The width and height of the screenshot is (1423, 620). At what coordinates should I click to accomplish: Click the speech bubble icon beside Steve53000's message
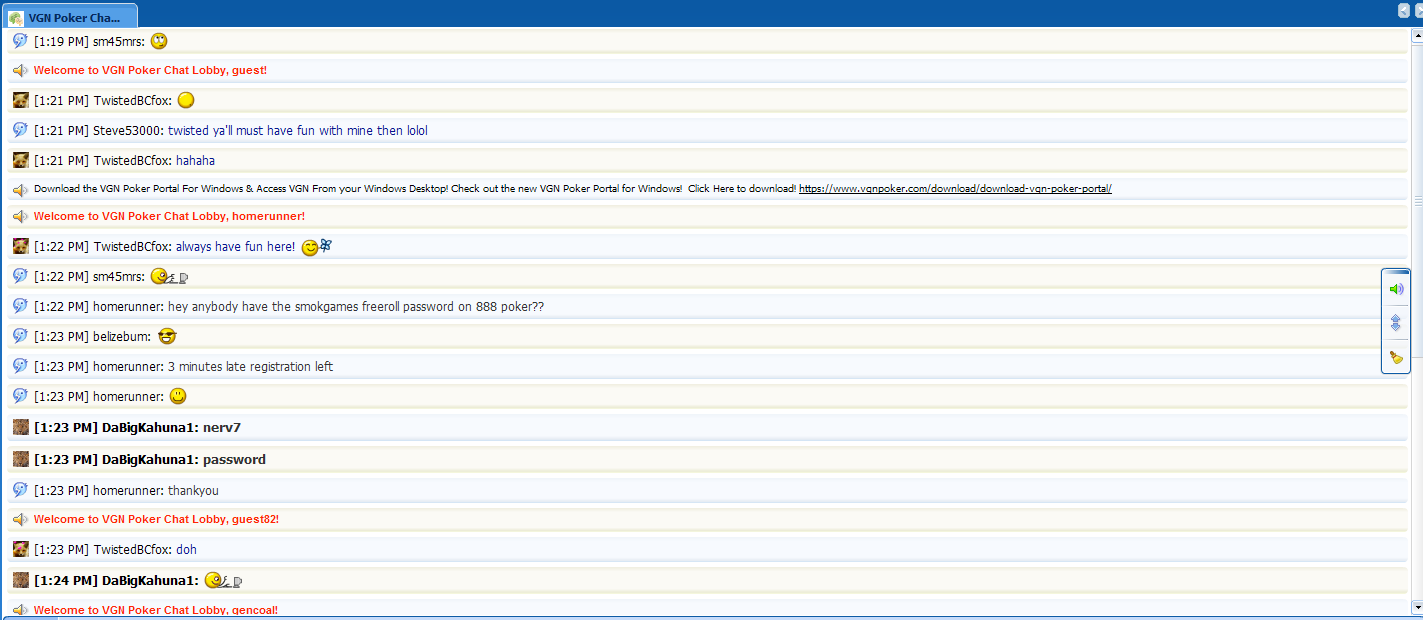[20, 130]
